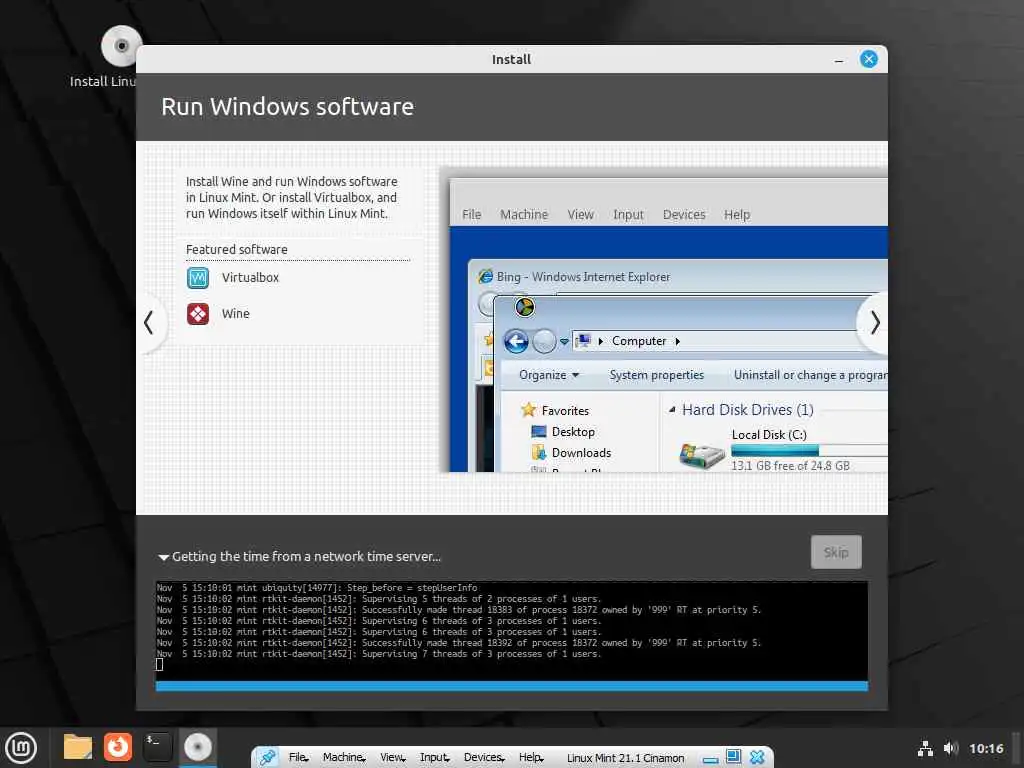Open the View menu in the mini toolbar
This screenshot has height=768, width=1024.
tap(392, 758)
